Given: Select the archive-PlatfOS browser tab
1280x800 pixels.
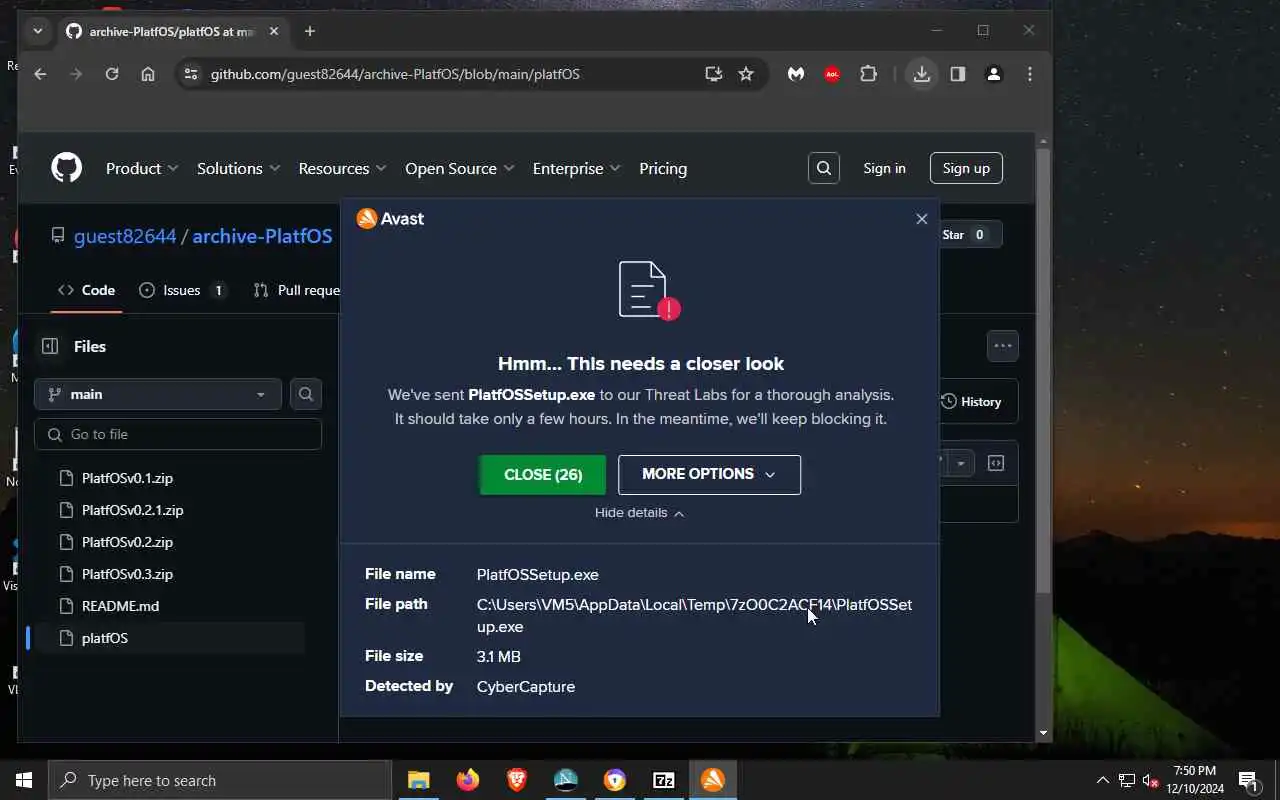Looking at the screenshot, I should [171, 31].
